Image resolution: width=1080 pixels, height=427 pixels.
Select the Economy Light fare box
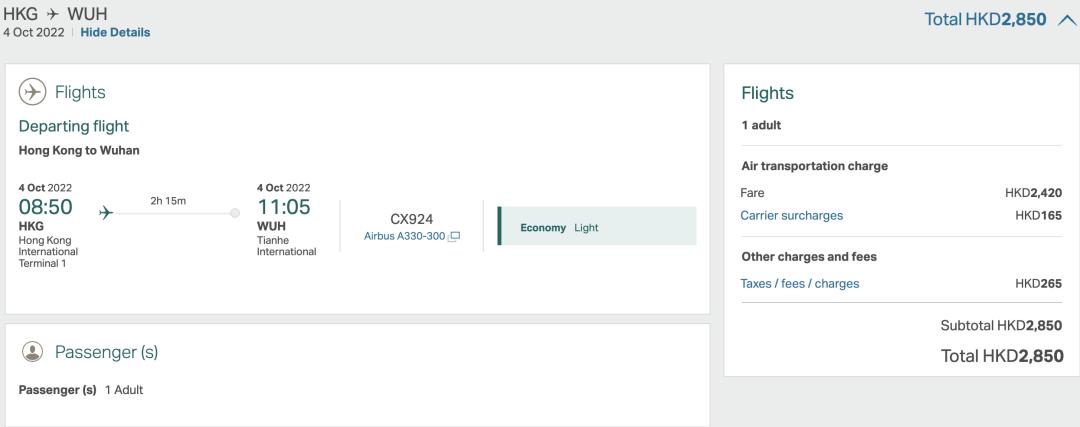click(597, 227)
